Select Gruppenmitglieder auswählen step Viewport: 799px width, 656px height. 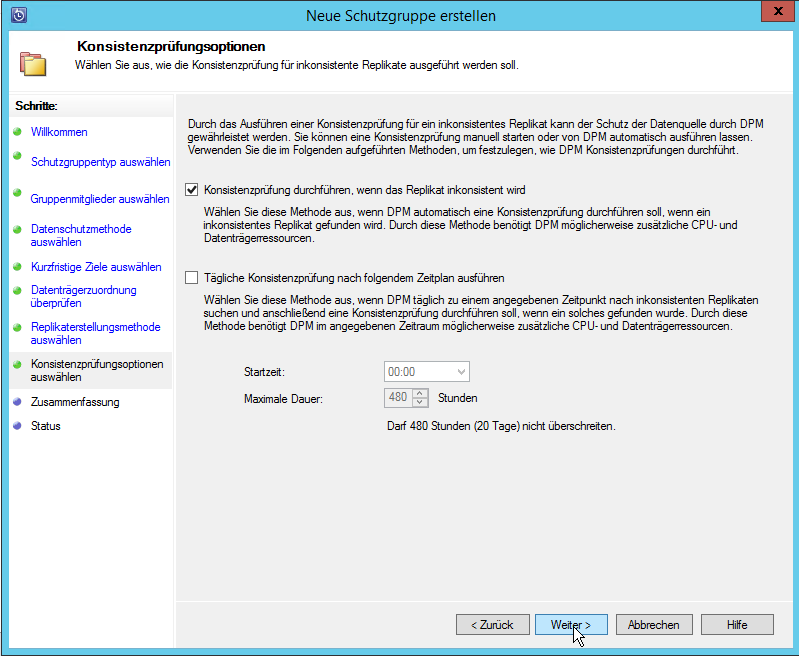click(100, 199)
